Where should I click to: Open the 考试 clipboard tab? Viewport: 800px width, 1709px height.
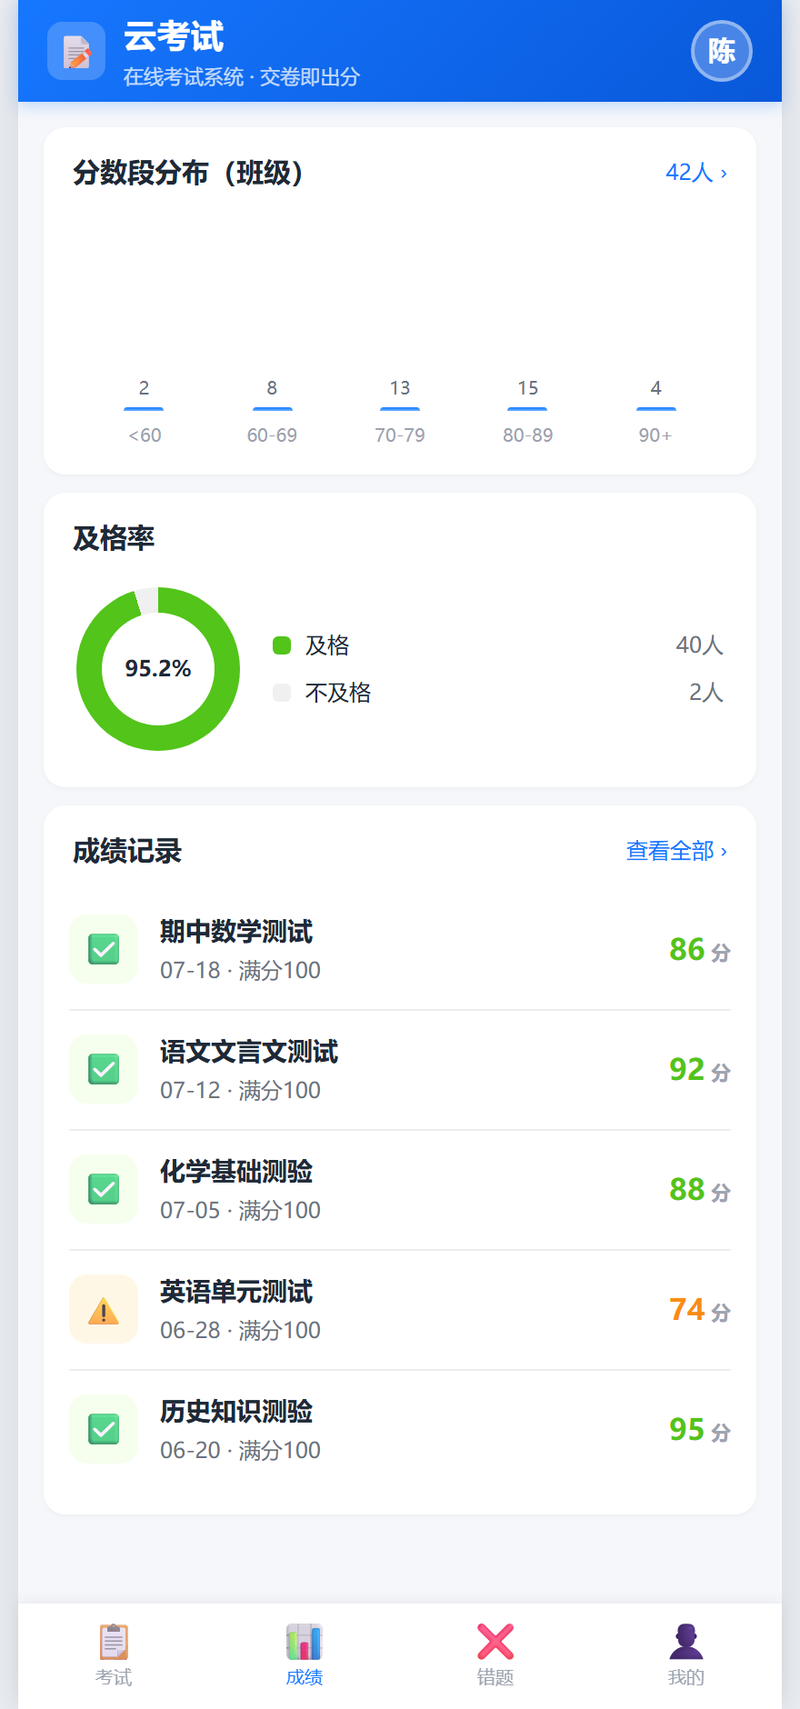click(x=114, y=1655)
